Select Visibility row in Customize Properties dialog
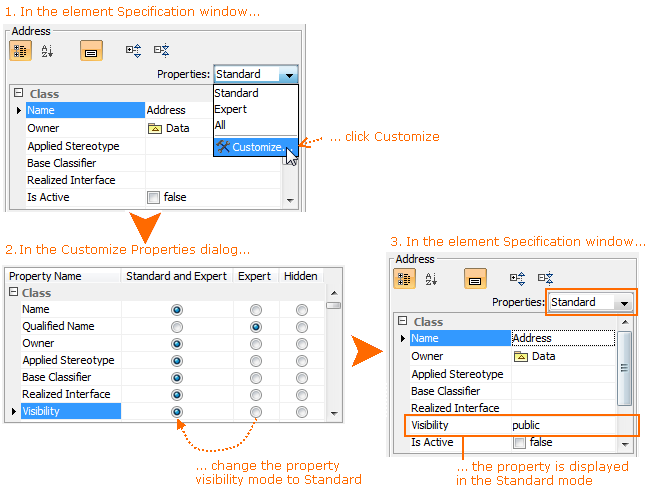The height and width of the screenshot is (490, 650). (71, 411)
